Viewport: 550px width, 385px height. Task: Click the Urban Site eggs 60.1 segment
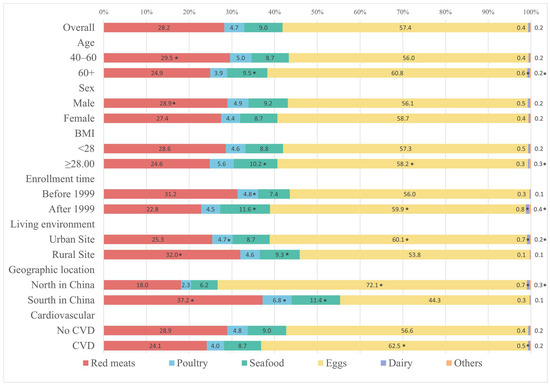point(398,239)
